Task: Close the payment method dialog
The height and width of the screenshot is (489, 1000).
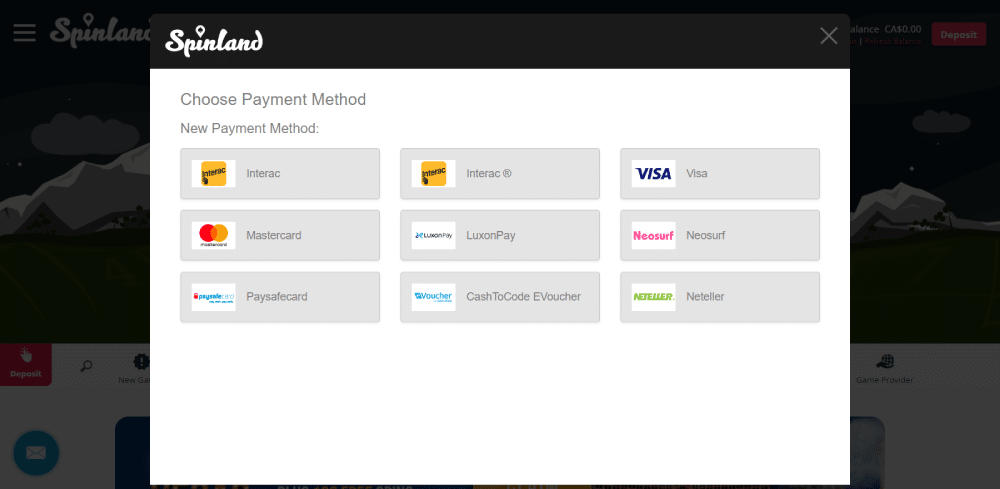Action: point(828,36)
